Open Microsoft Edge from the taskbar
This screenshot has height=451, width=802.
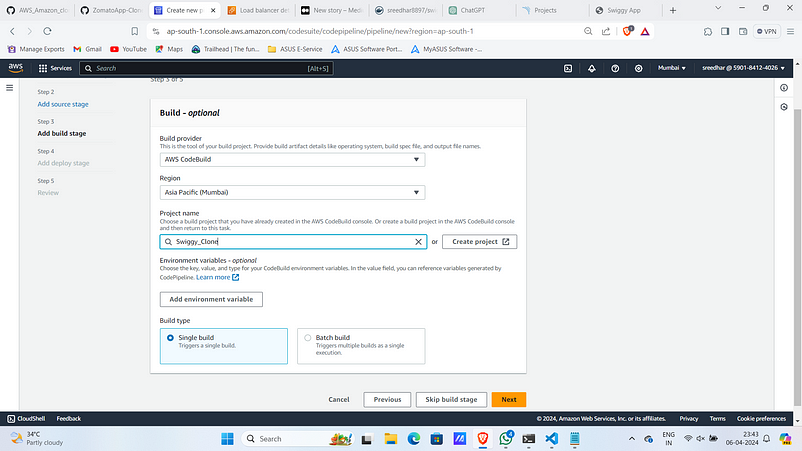(413, 439)
